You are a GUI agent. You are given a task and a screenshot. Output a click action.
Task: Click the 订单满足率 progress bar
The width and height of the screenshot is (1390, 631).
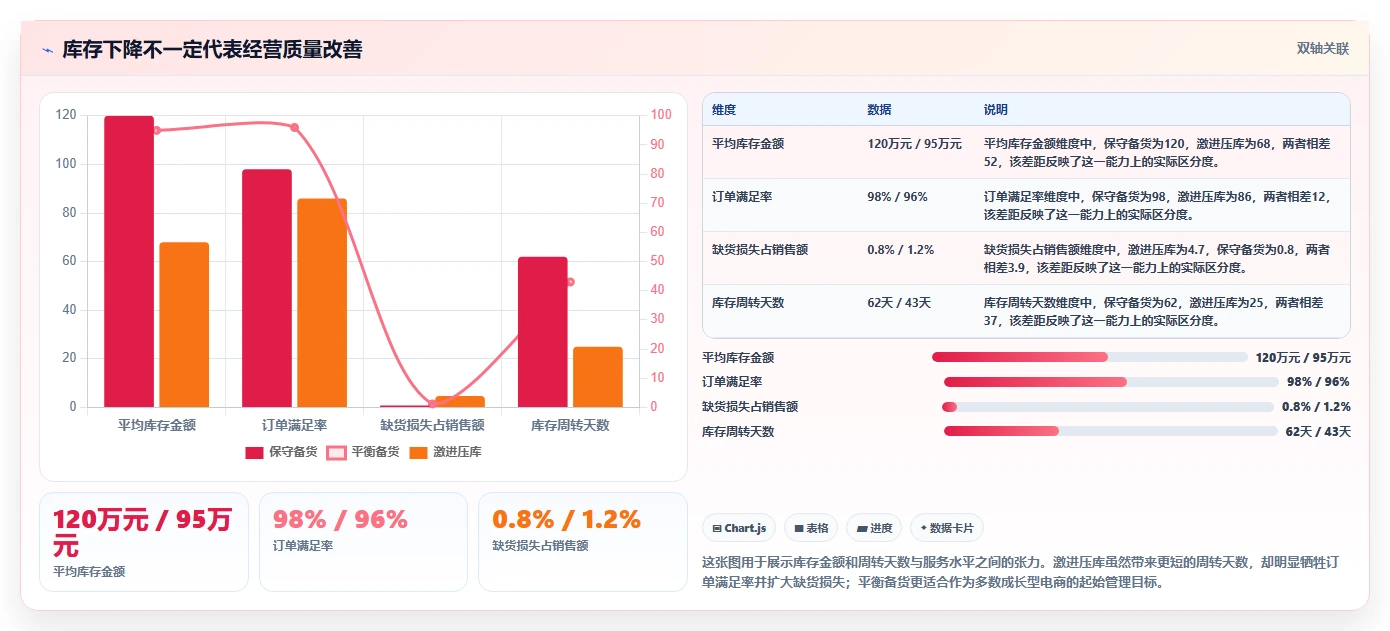click(x=1111, y=382)
